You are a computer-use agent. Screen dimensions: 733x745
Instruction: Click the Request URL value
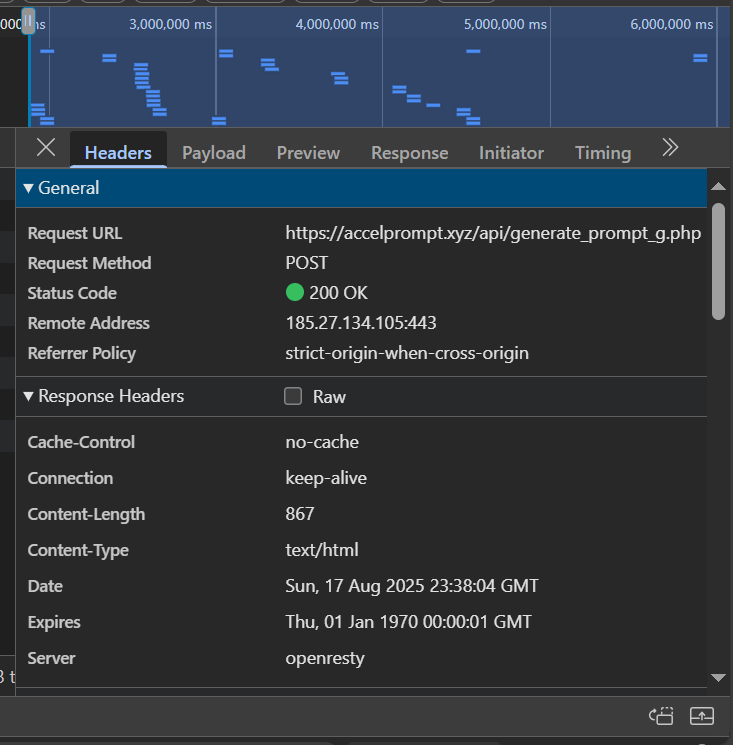click(x=492, y=233)
